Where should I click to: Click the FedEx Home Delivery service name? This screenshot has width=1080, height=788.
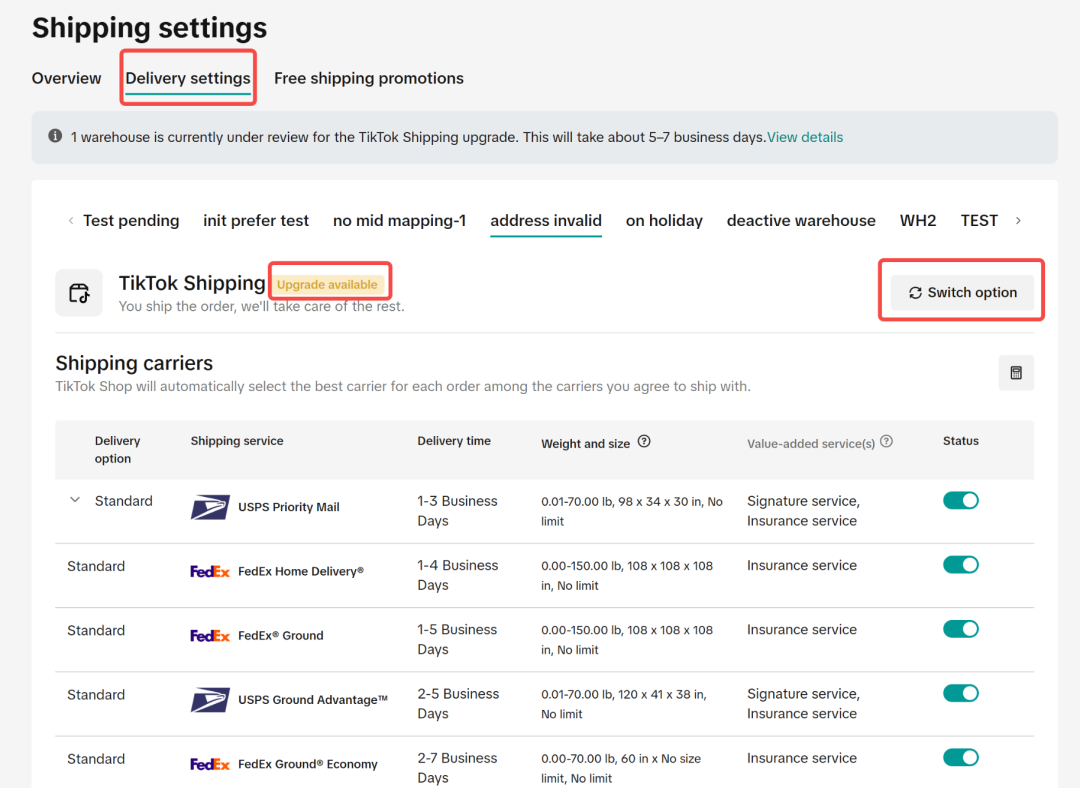click(x=301, y=571)
